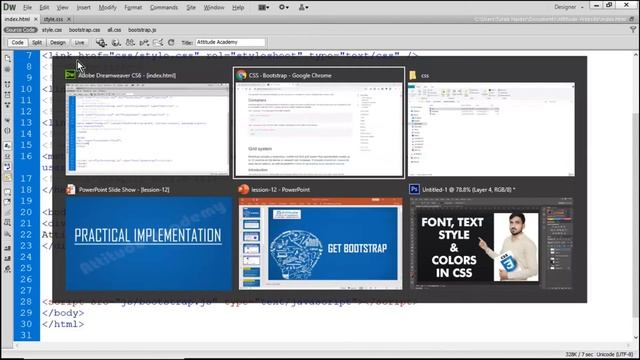Click the Balance Braces icon
Viewport: 640px width, 360px height.
pos(7,131)
